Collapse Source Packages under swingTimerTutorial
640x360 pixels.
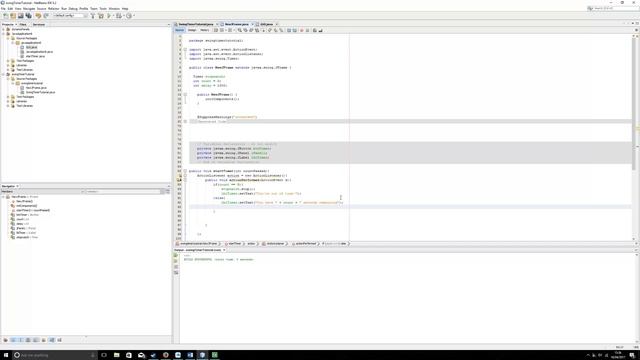(x=8, y=79)
